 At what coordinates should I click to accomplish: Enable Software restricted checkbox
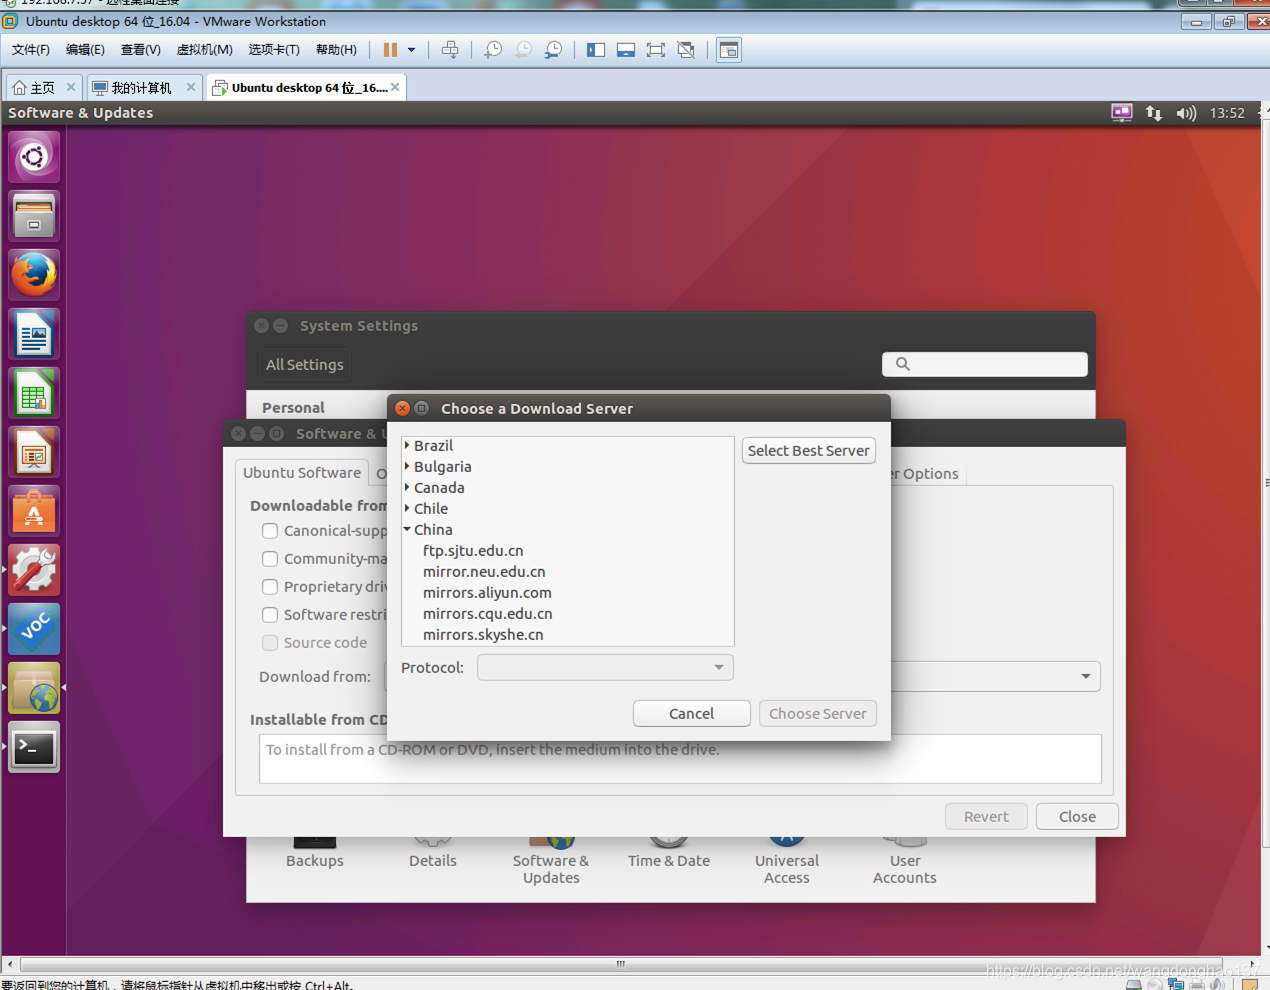pos(270,615)
